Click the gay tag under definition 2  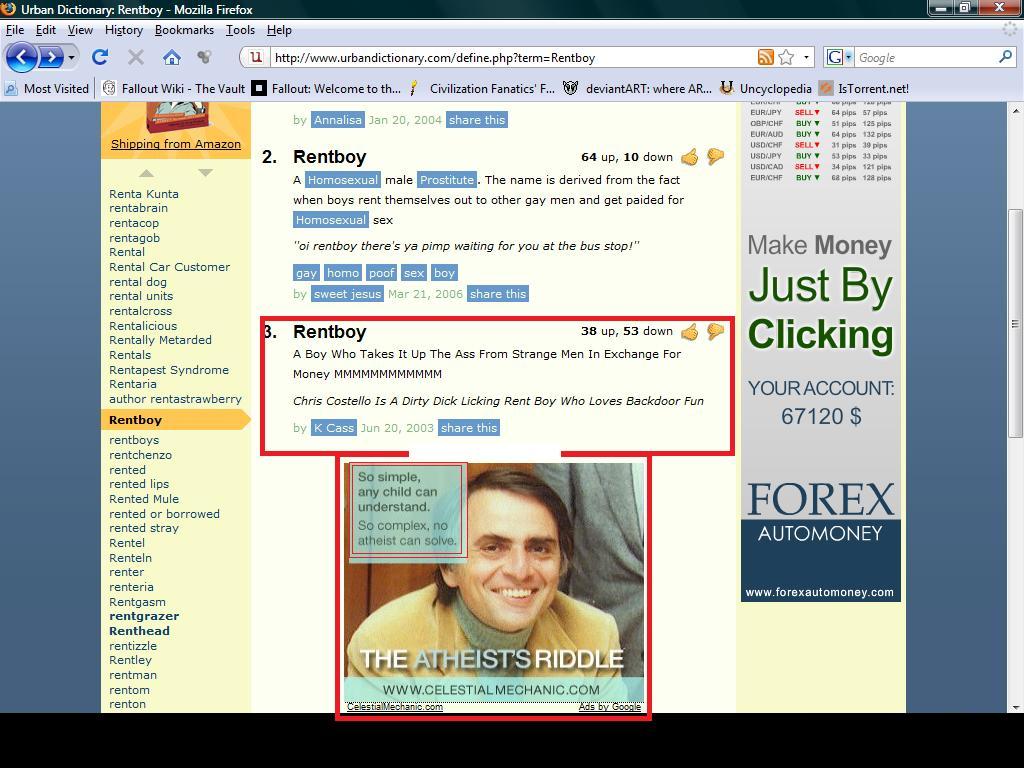[306, 273]
